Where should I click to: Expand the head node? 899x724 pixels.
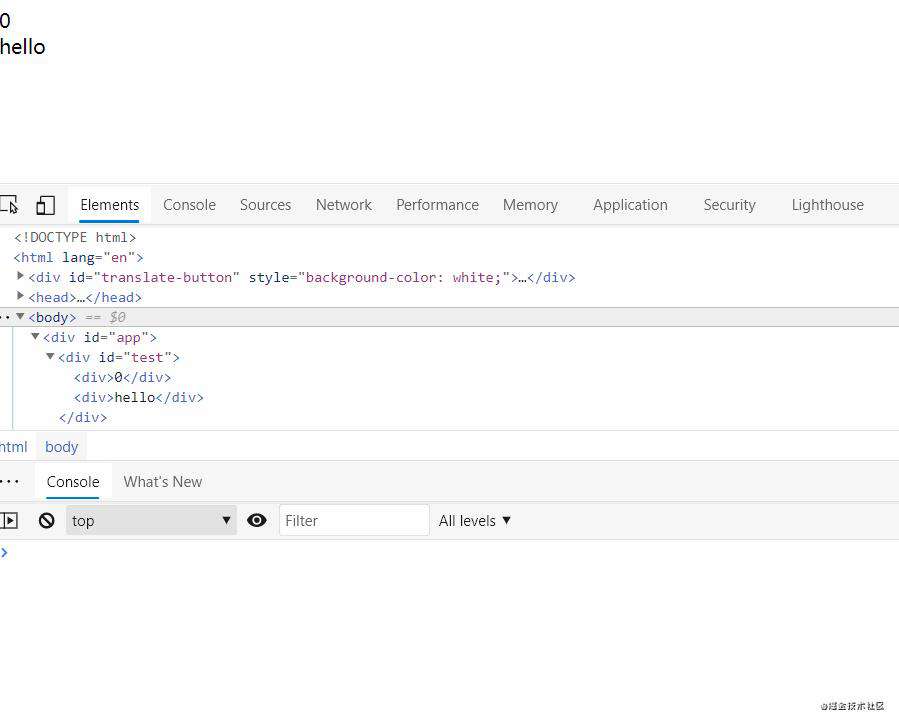(21, 296)
